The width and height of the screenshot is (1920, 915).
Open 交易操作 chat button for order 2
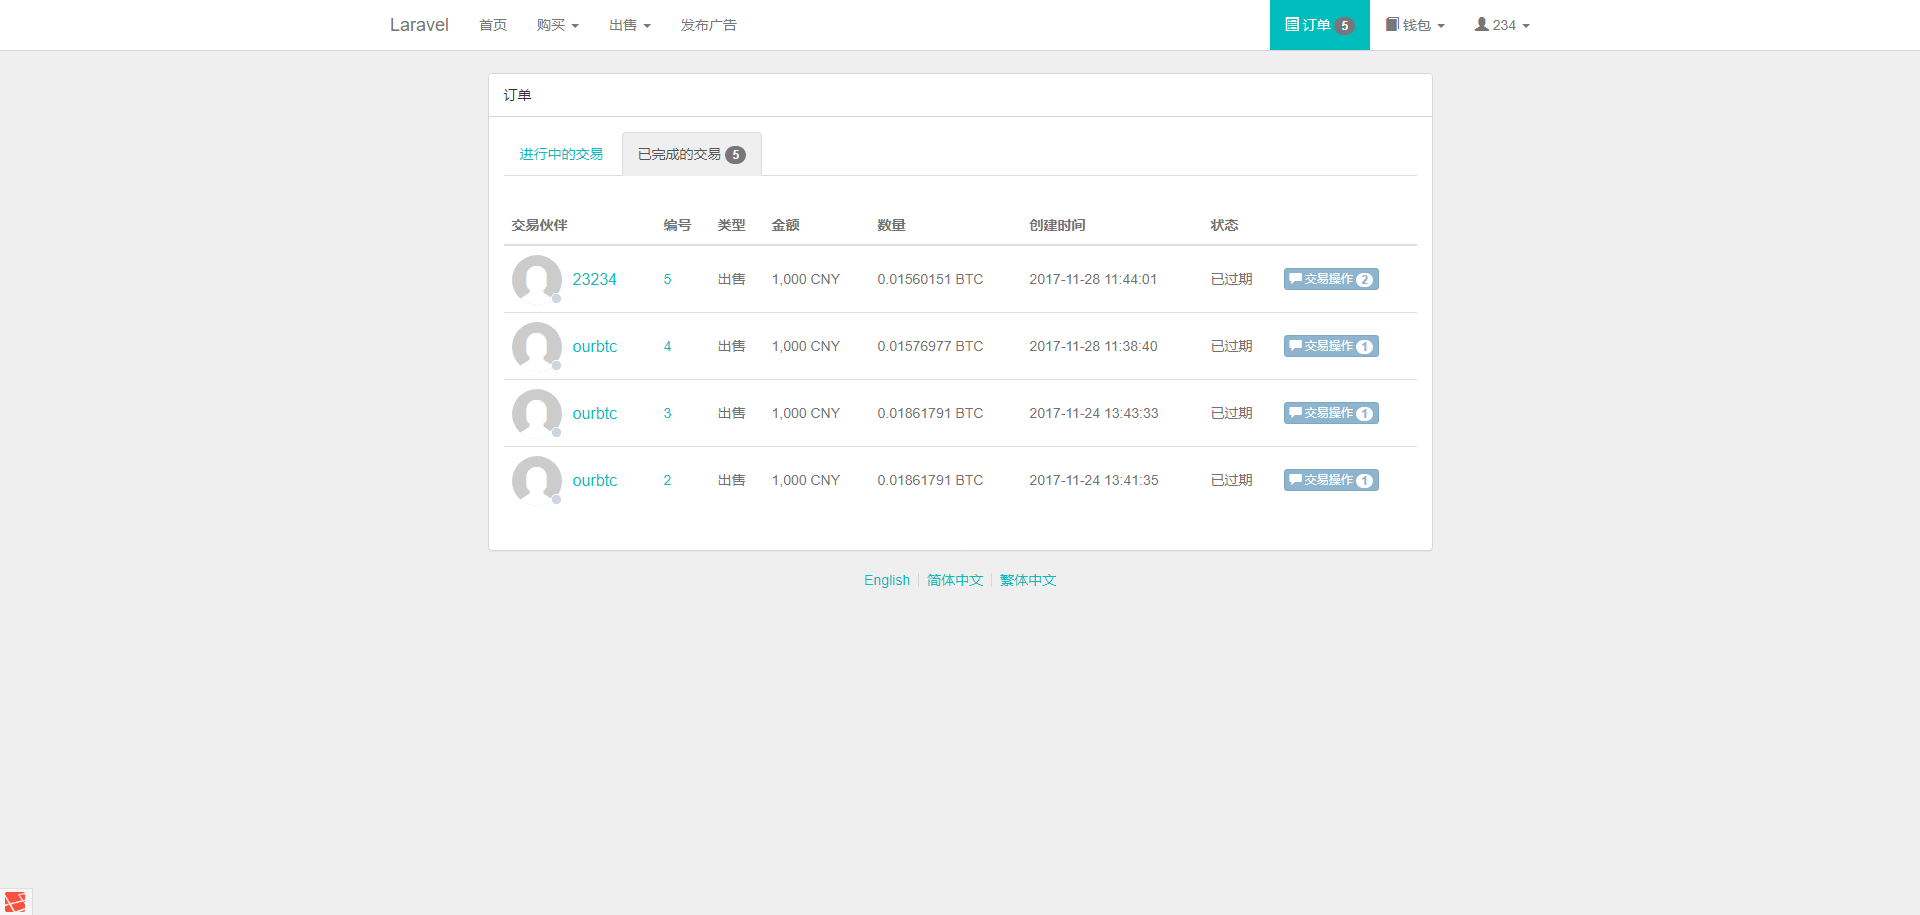pos(1330,480)
